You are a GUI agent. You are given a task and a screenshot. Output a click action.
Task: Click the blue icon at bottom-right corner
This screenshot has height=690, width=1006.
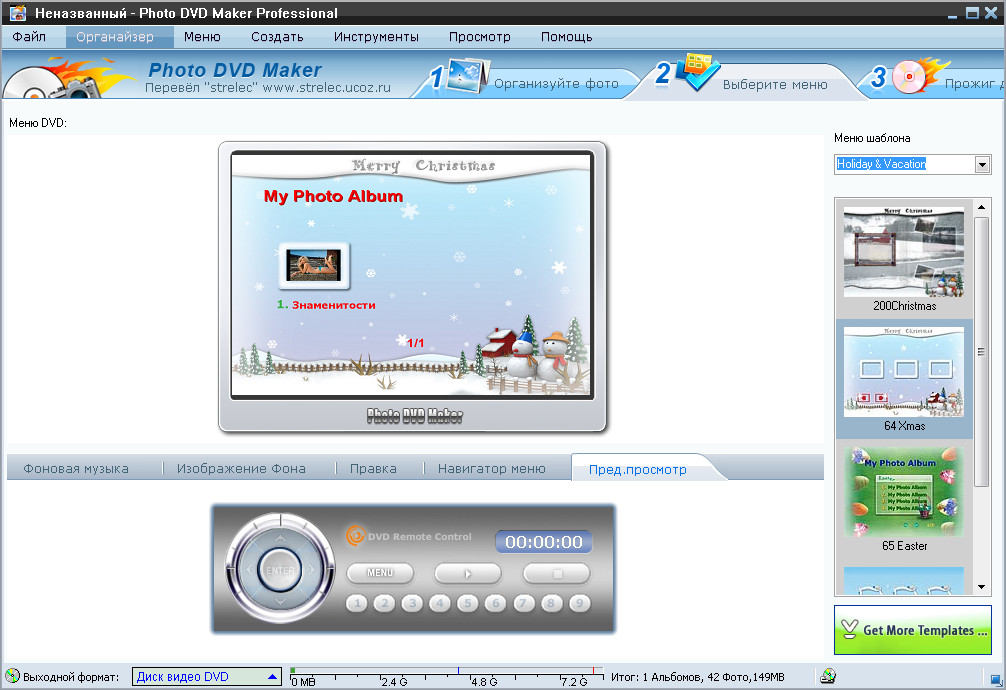coord(996,678)
